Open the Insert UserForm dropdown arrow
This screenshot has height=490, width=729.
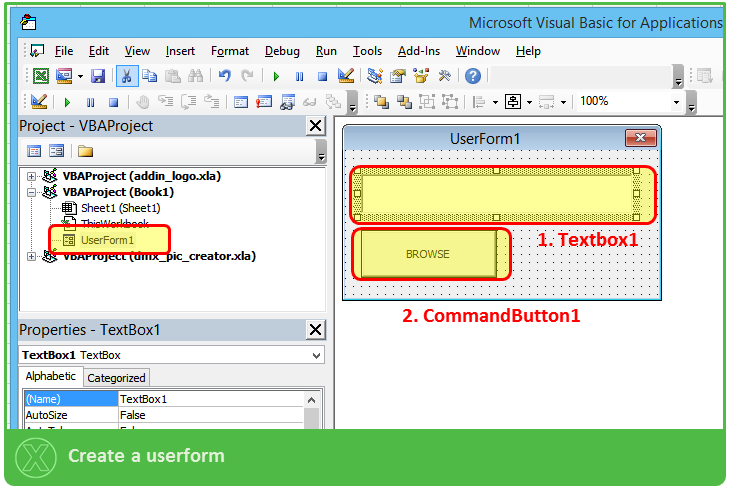tap(80, 76)
